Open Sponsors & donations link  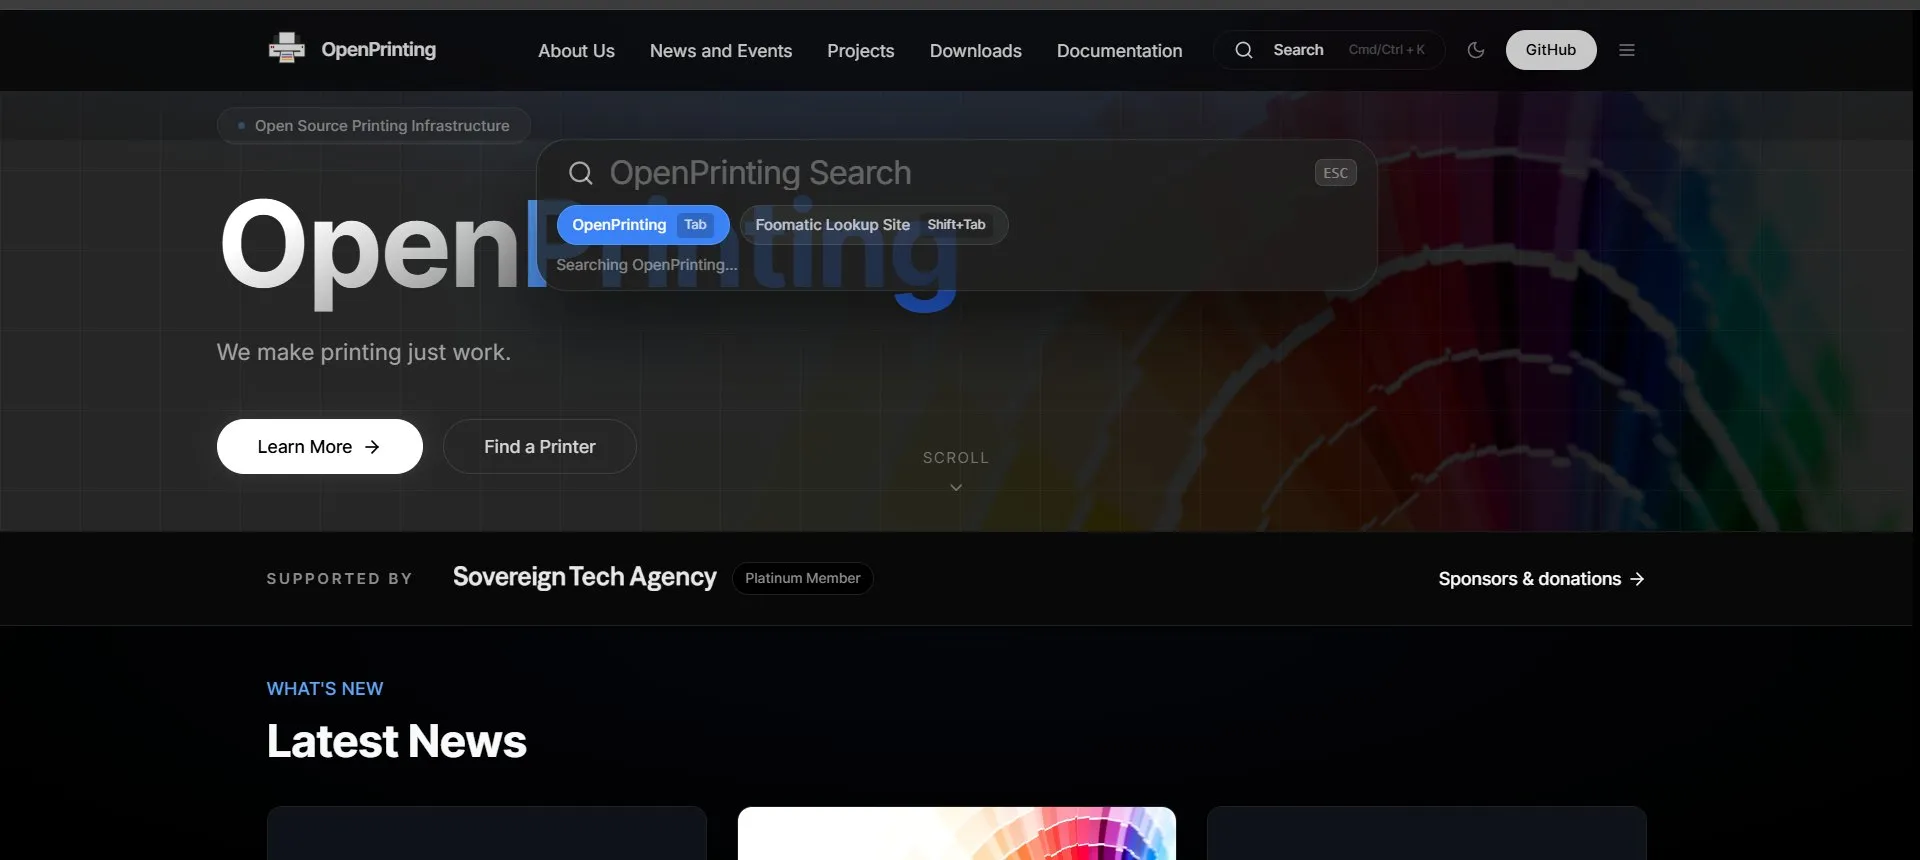coord(1541,579)
